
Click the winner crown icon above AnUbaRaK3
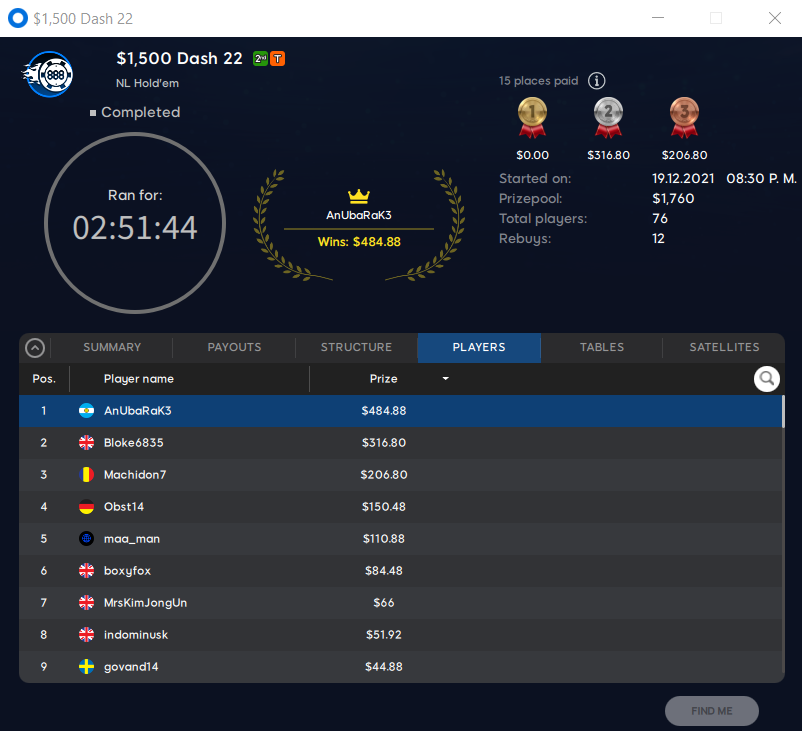[x=359, y=195]
